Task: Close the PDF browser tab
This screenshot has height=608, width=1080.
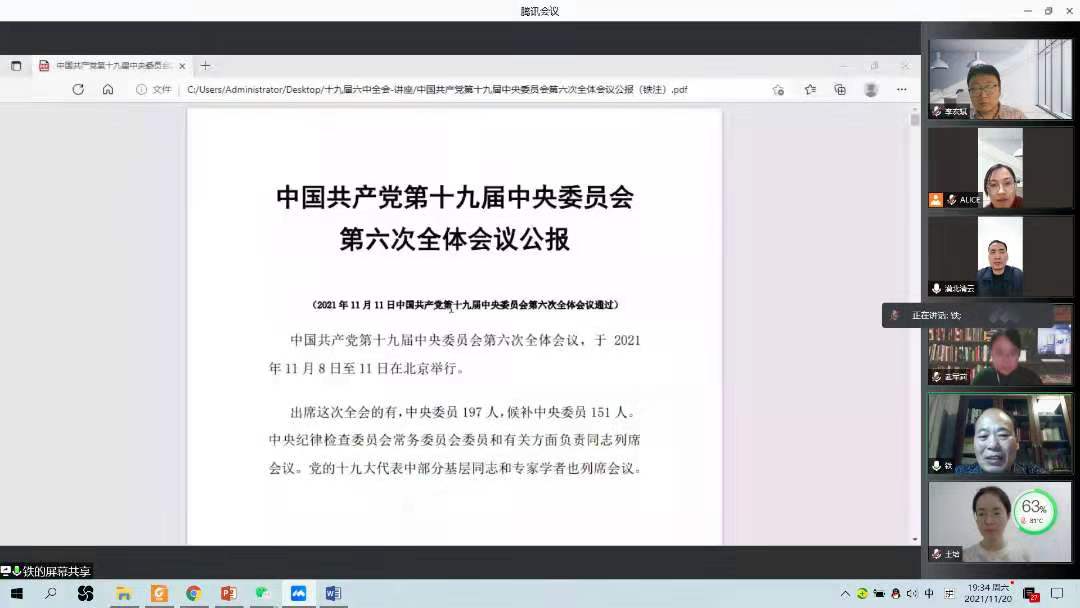Action: point(182,65)
